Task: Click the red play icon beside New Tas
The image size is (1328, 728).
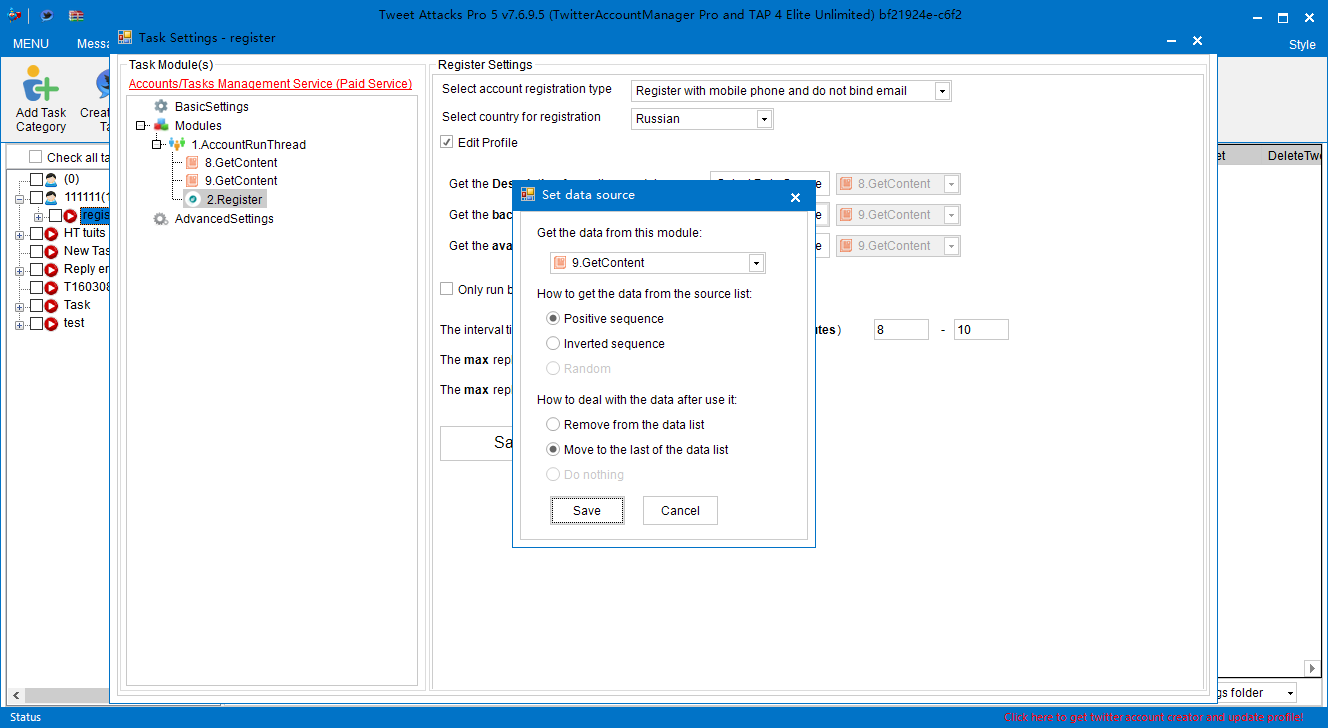Action: coord(51,251)
